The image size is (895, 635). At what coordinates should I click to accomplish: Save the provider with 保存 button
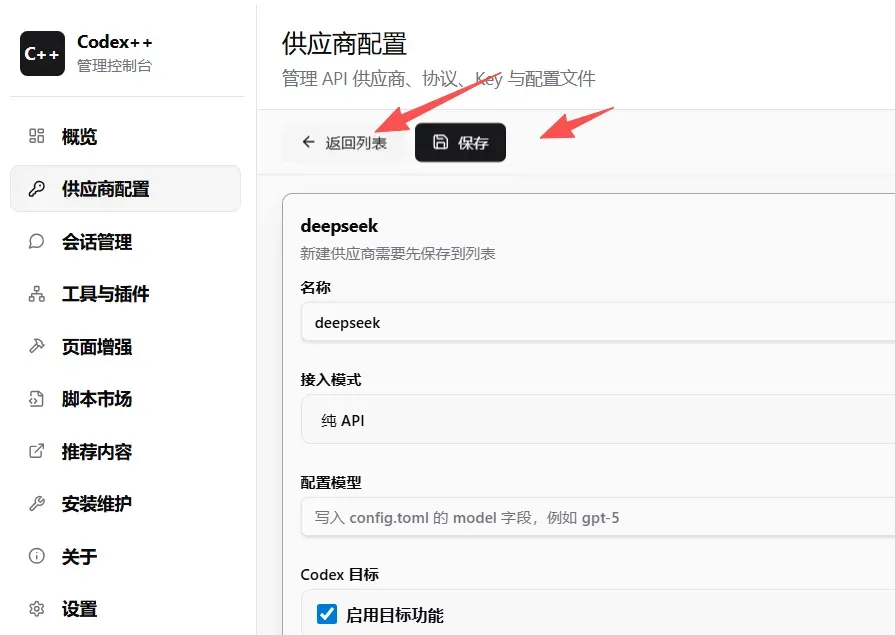click(x=460, y=142)
